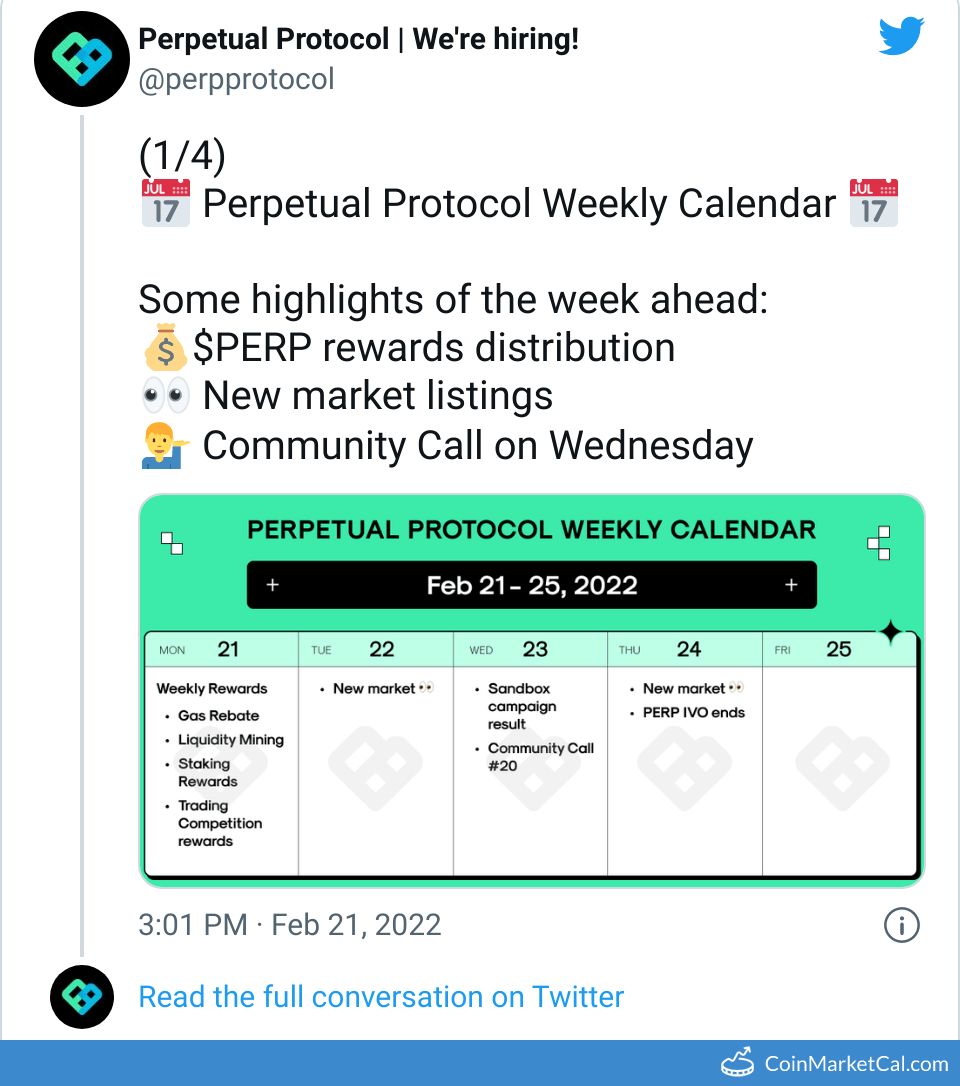Click the money bag emoji
960x1086 pixels.
tap(163, 348)
